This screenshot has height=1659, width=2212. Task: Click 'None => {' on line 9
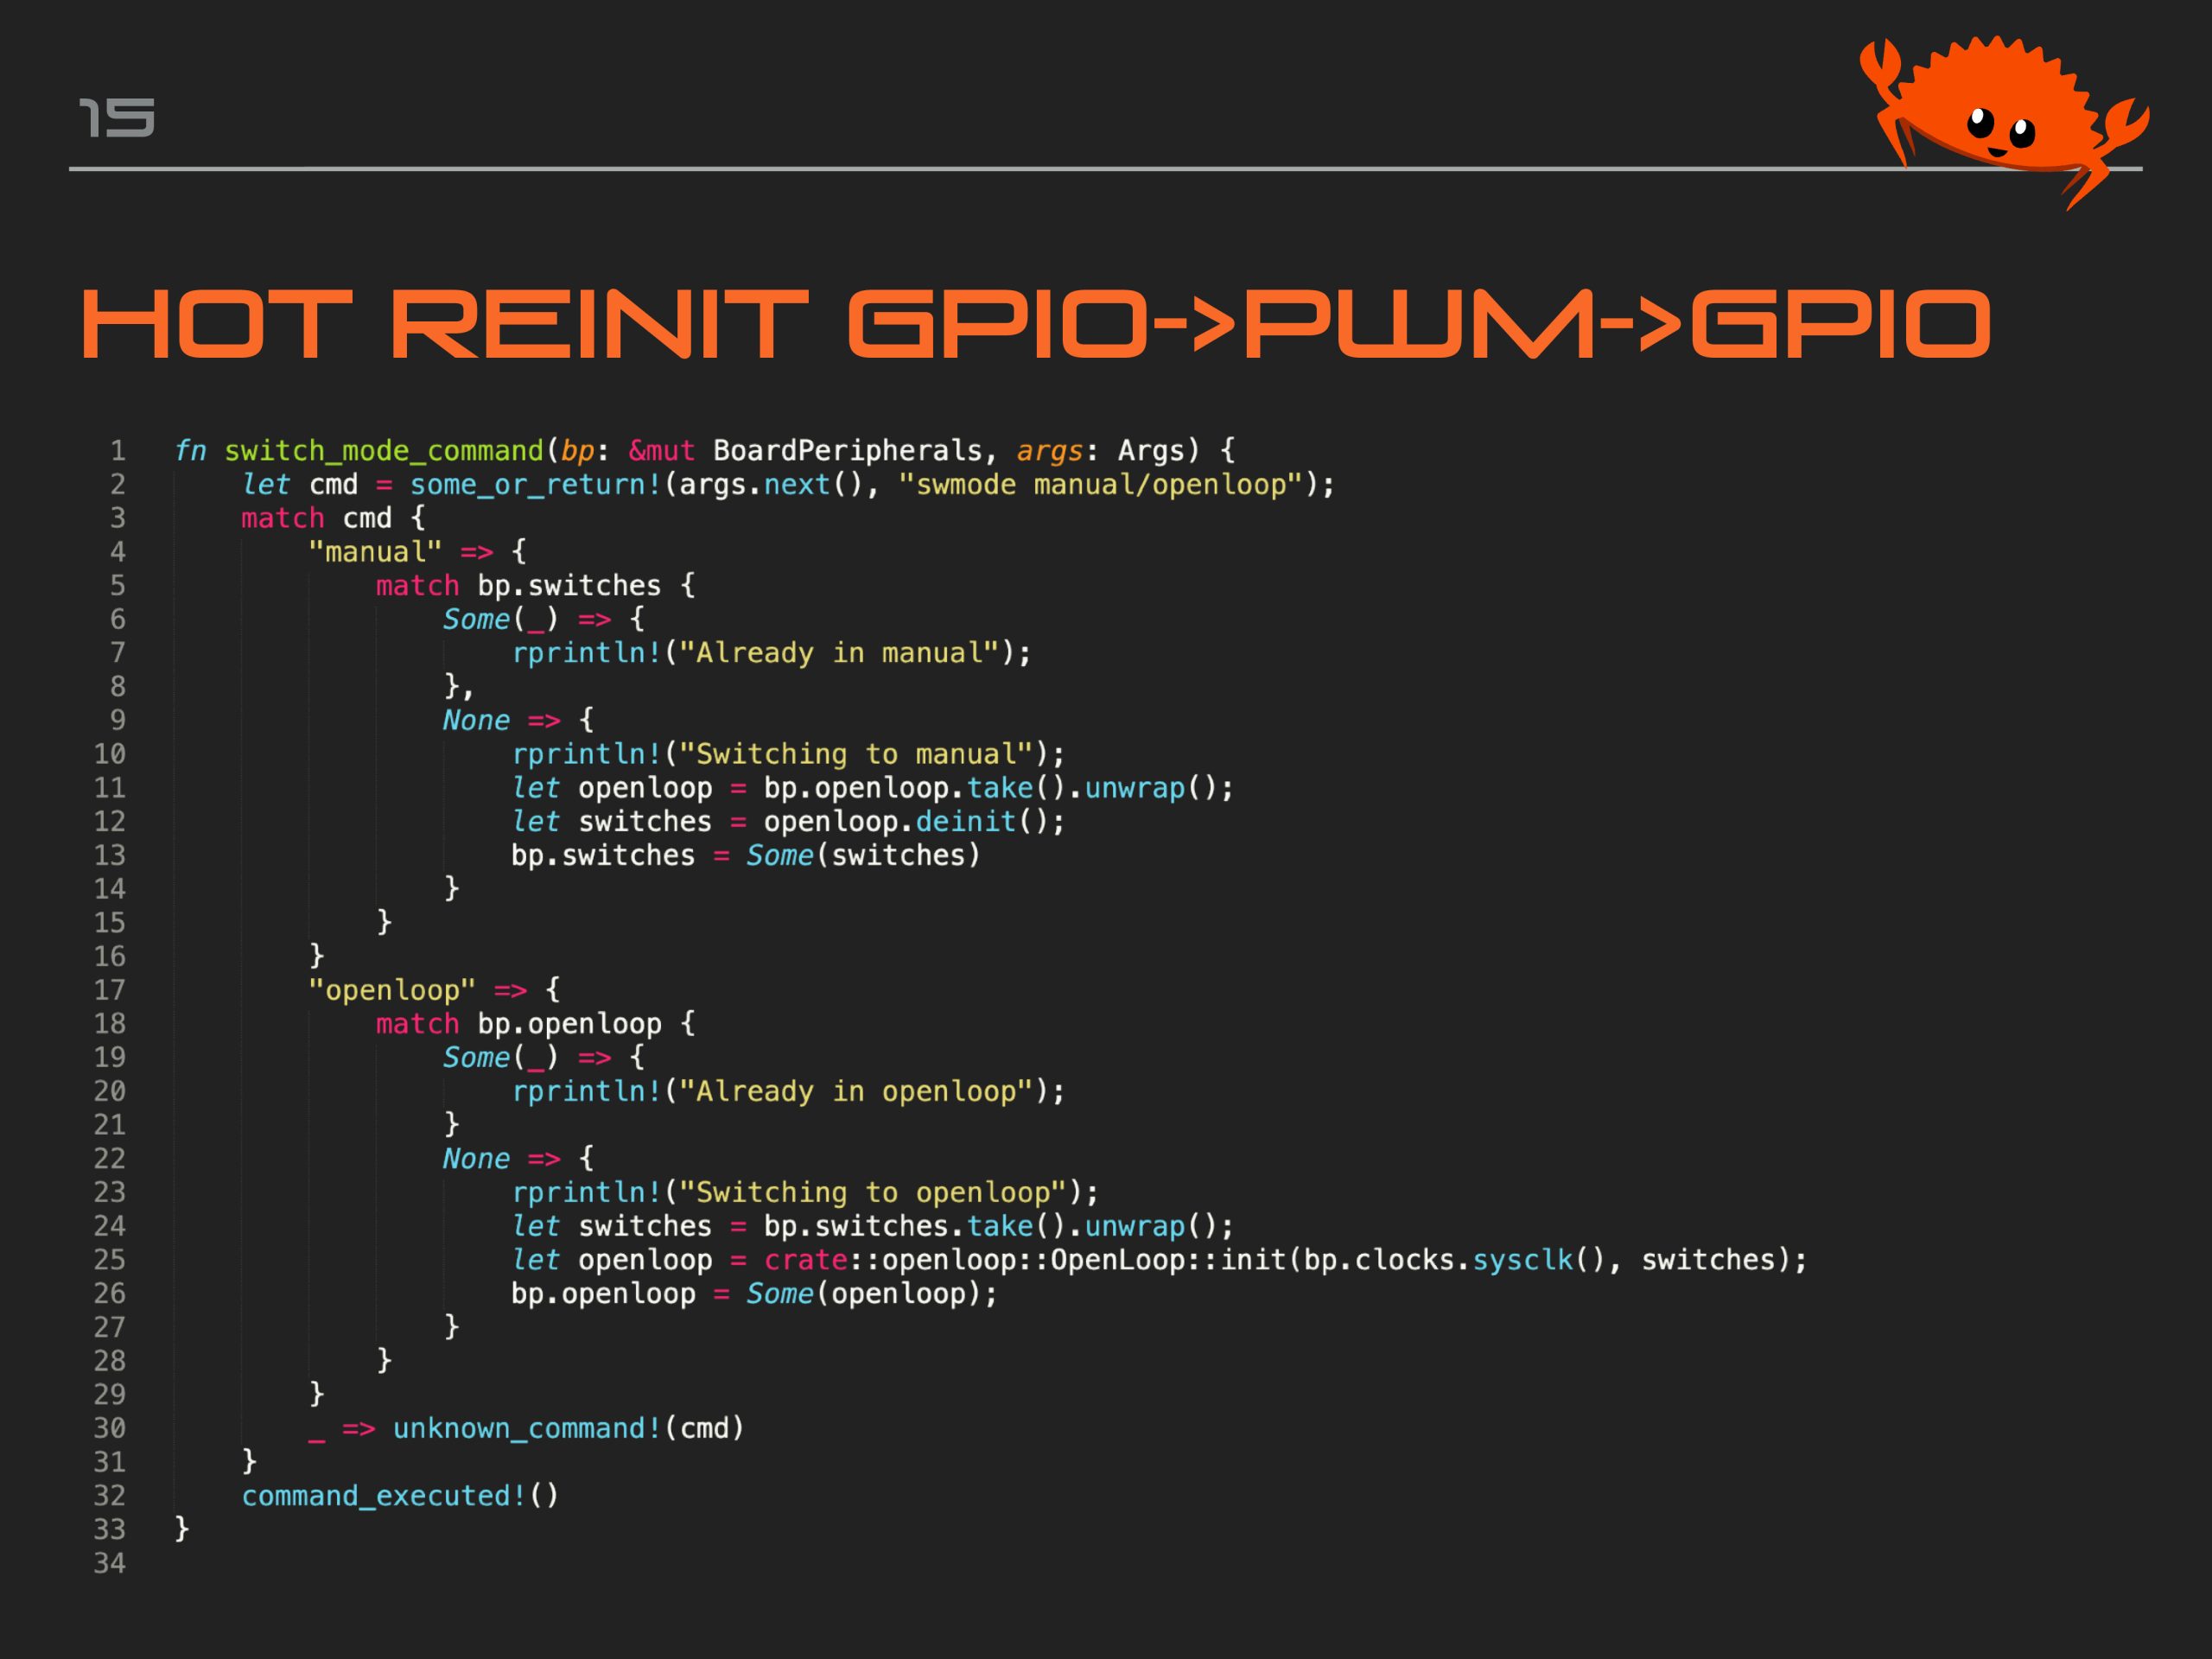518,720
